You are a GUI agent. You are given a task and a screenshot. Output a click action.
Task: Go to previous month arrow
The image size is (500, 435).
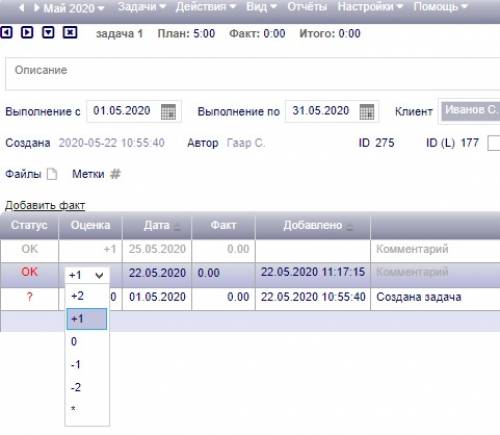pyautogui.click(x=22, y=7)
